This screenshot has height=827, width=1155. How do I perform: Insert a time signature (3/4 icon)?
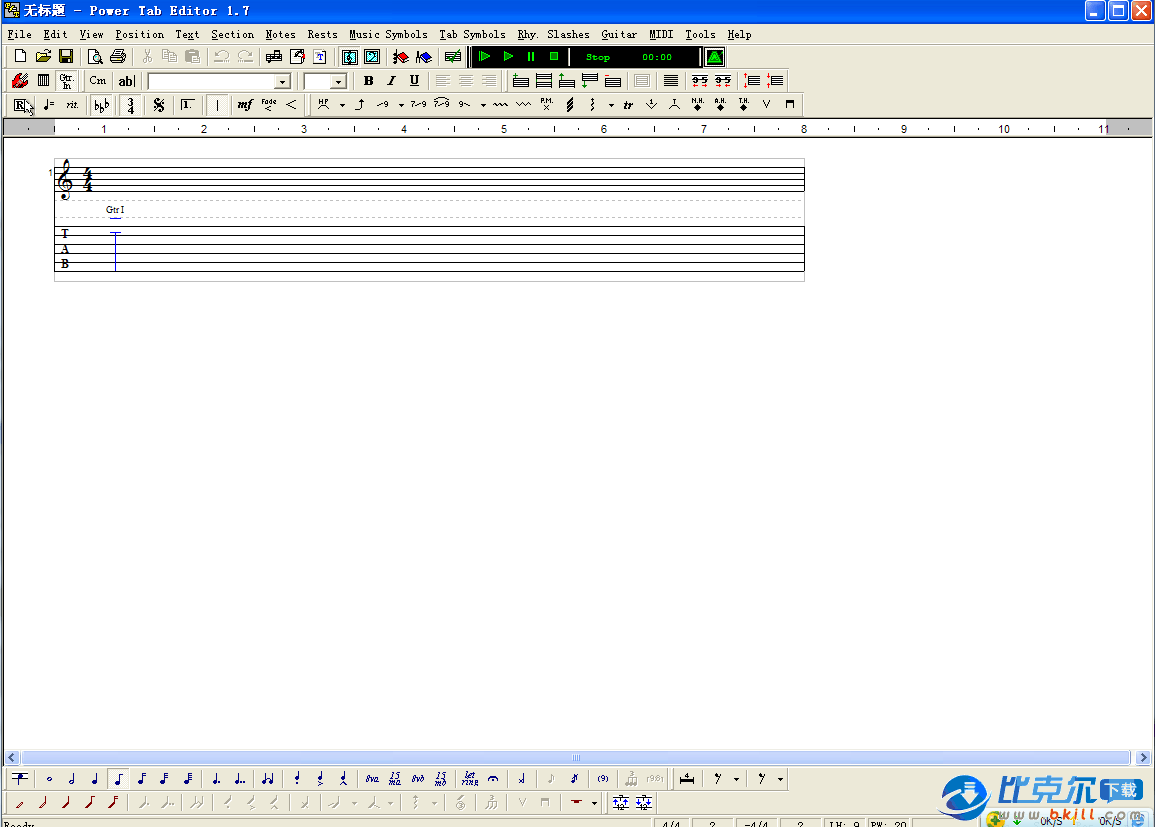point(131,105)
